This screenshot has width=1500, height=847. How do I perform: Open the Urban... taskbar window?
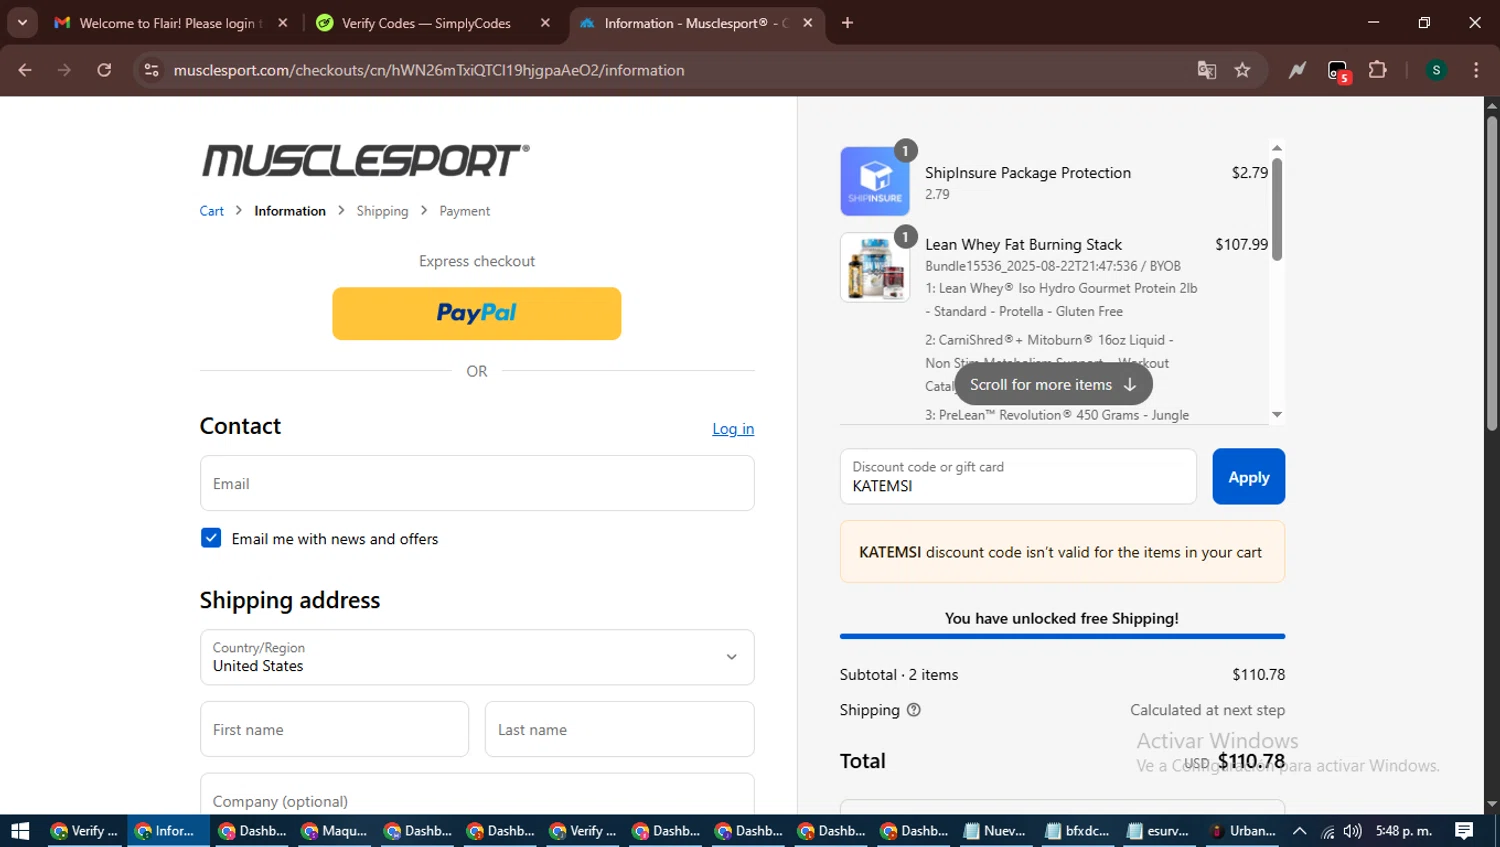tap(1242, 831)
